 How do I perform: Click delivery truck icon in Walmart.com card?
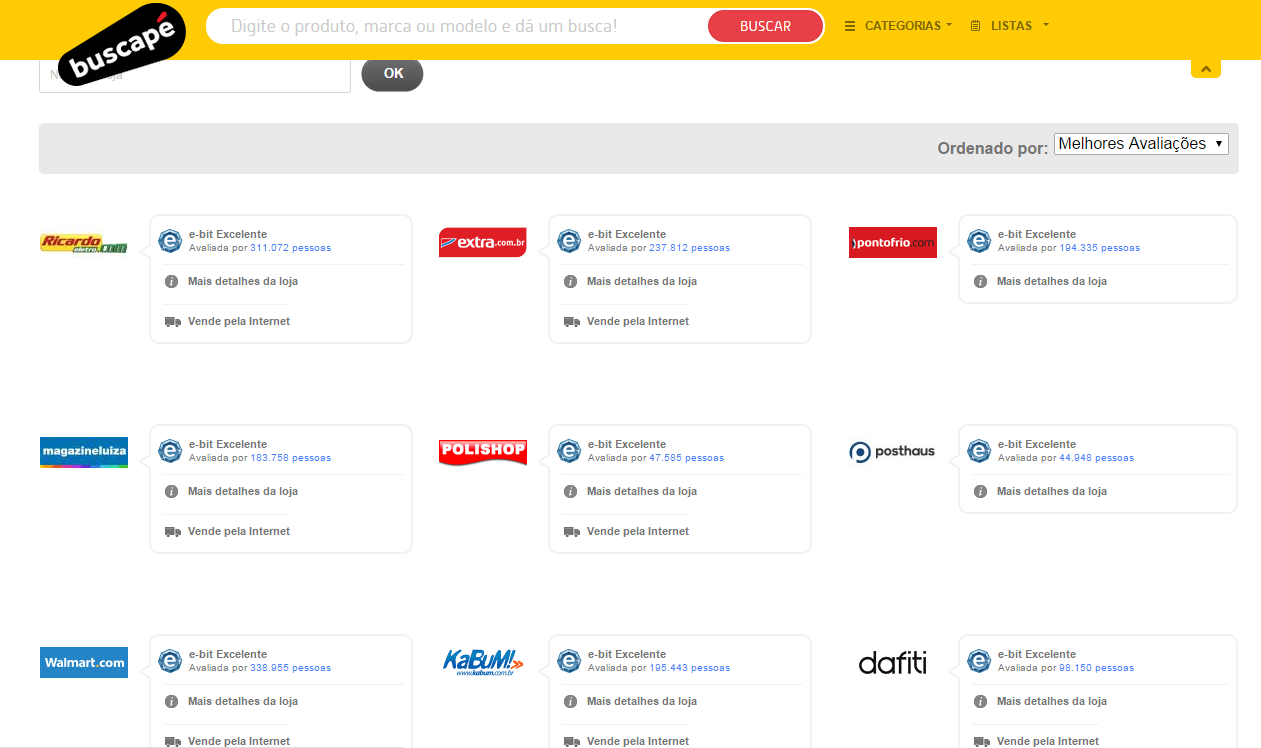pyautogui.click(x=172, y=742)
